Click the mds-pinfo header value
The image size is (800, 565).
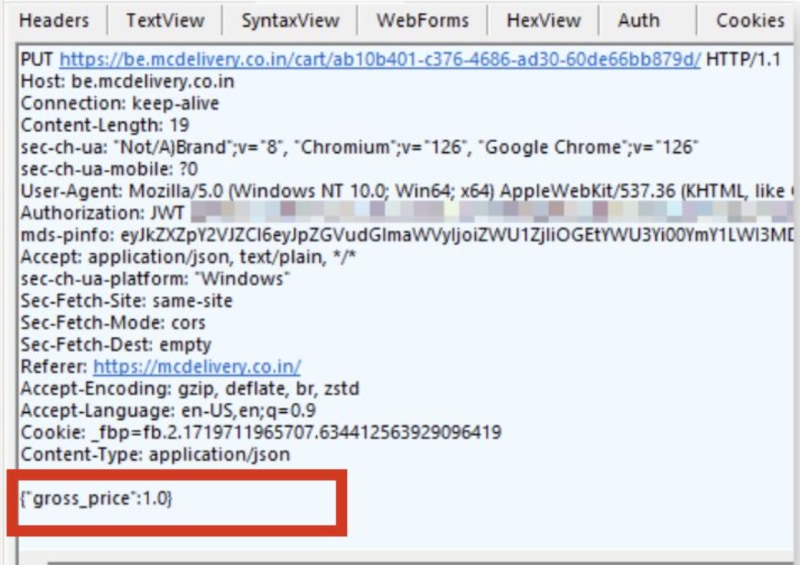tap(450, 236)
